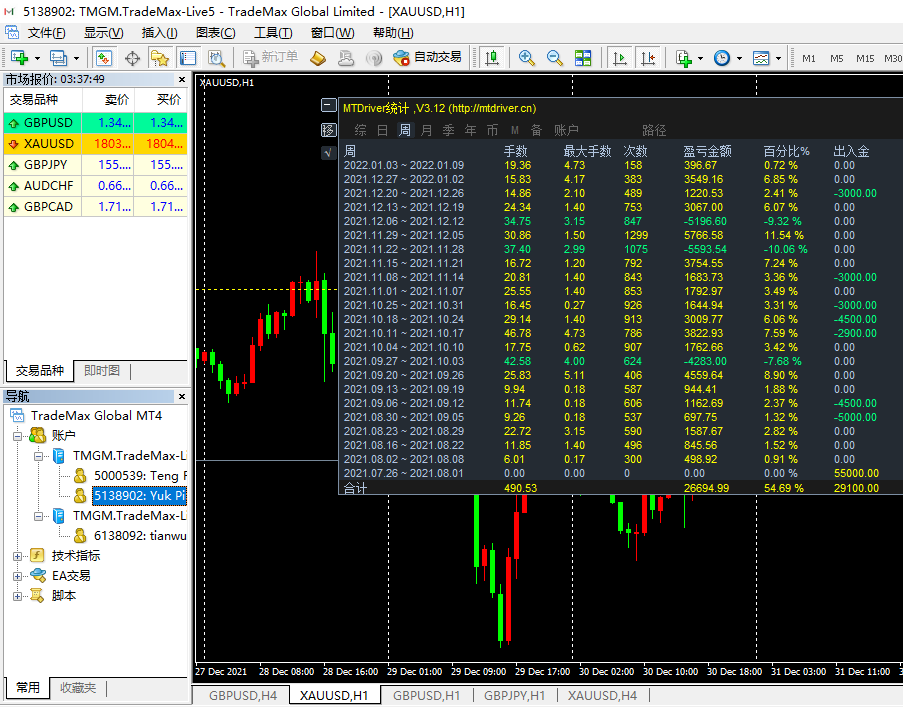Click the Auto Scroll chart icon

tap(620, 58)
